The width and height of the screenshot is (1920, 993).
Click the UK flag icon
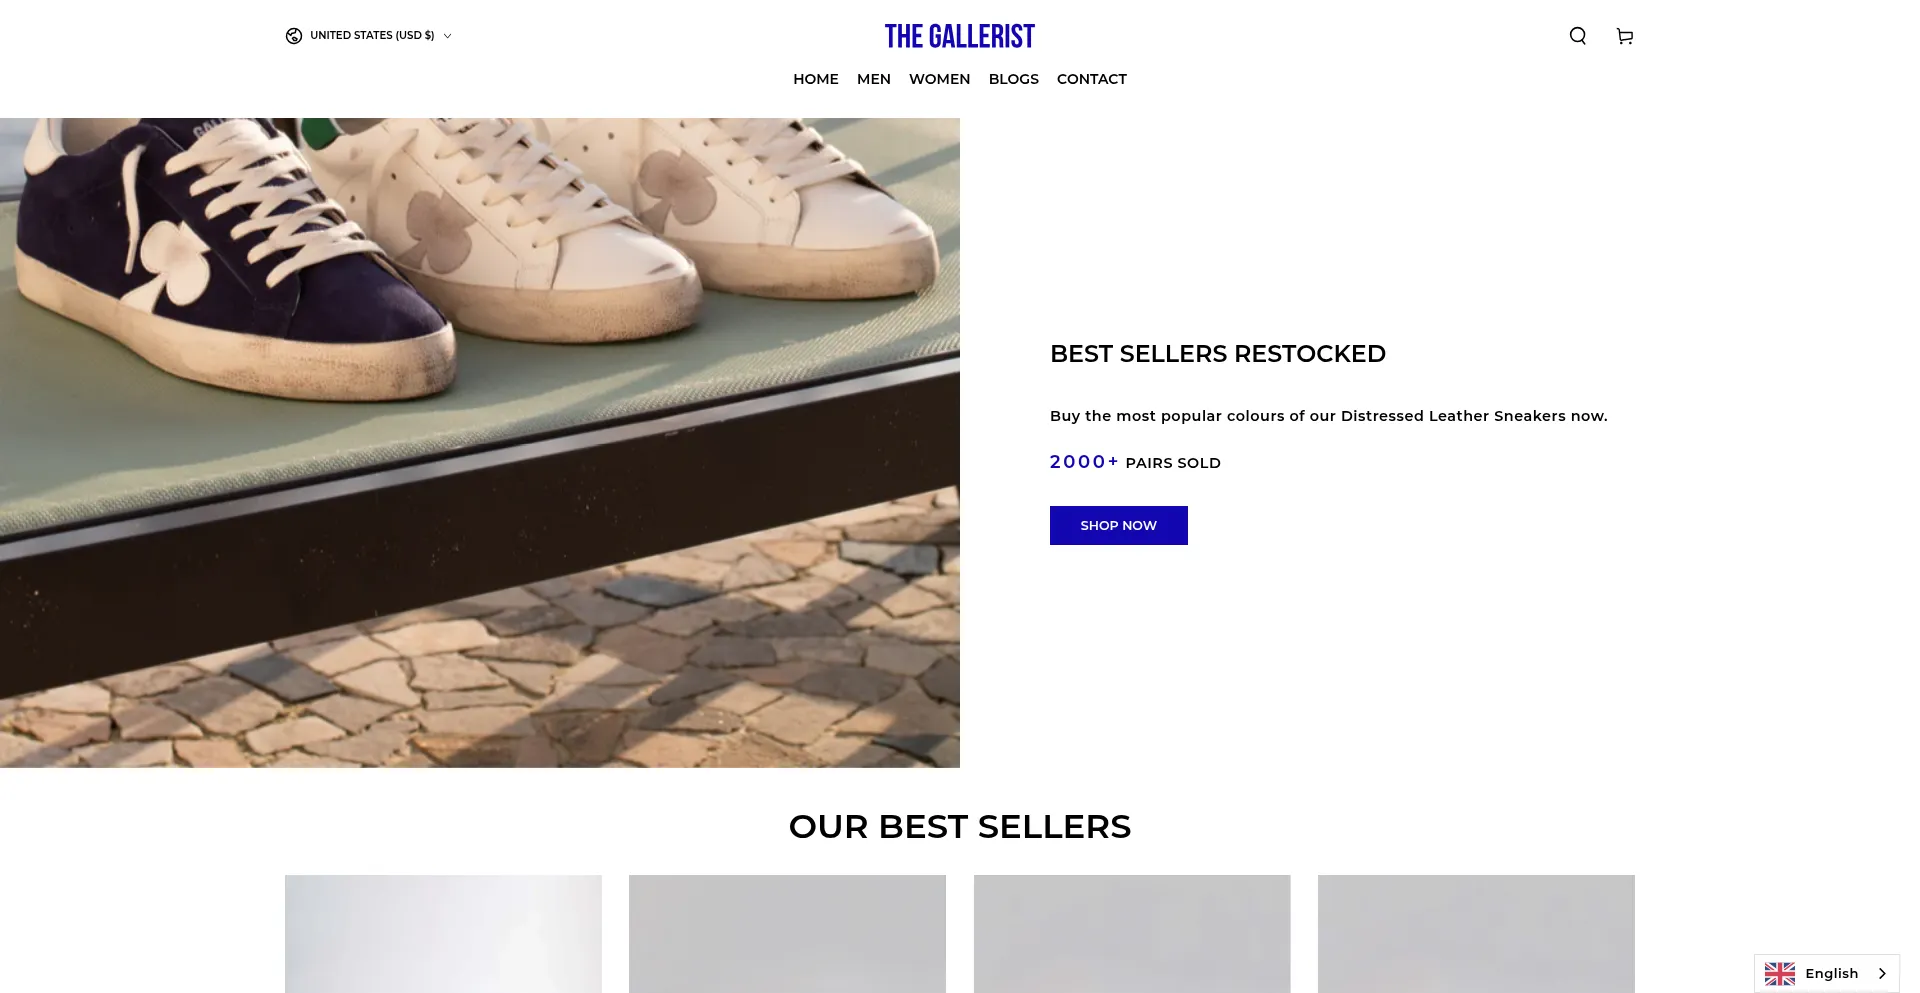[1779, 973]
